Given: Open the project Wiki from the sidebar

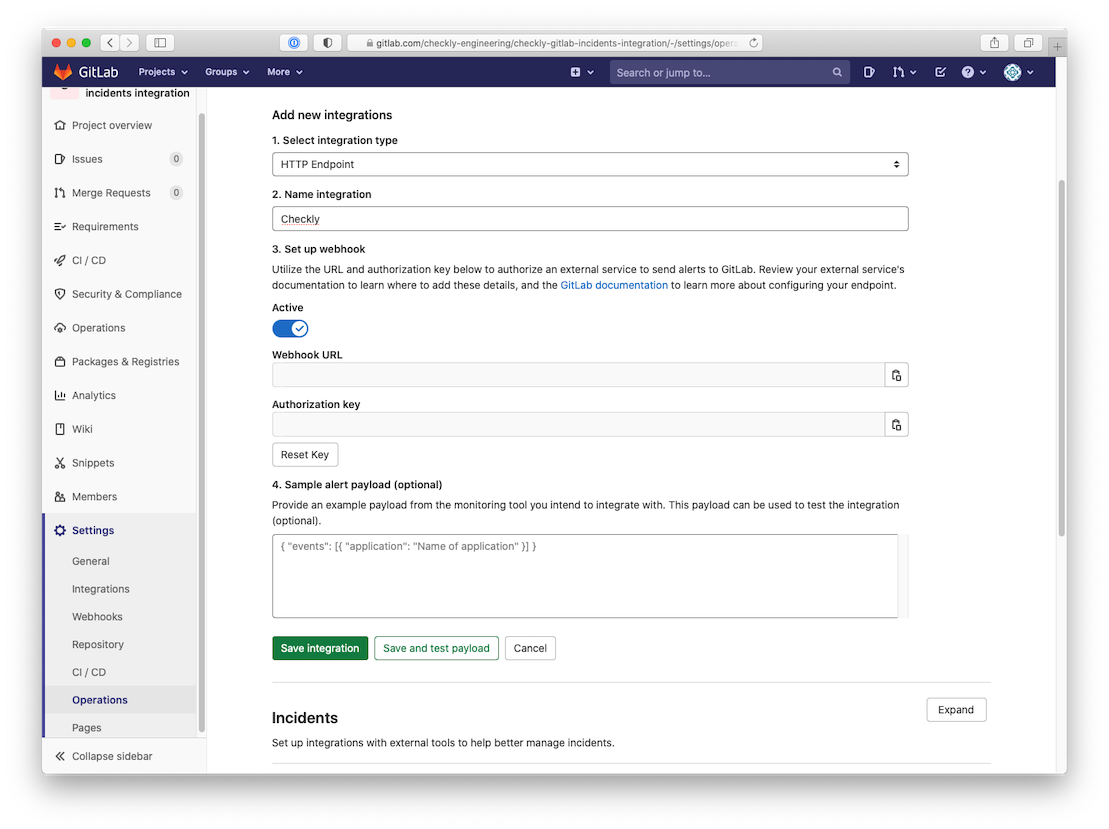Looking at the screenshot, I should tap(81, 428).
